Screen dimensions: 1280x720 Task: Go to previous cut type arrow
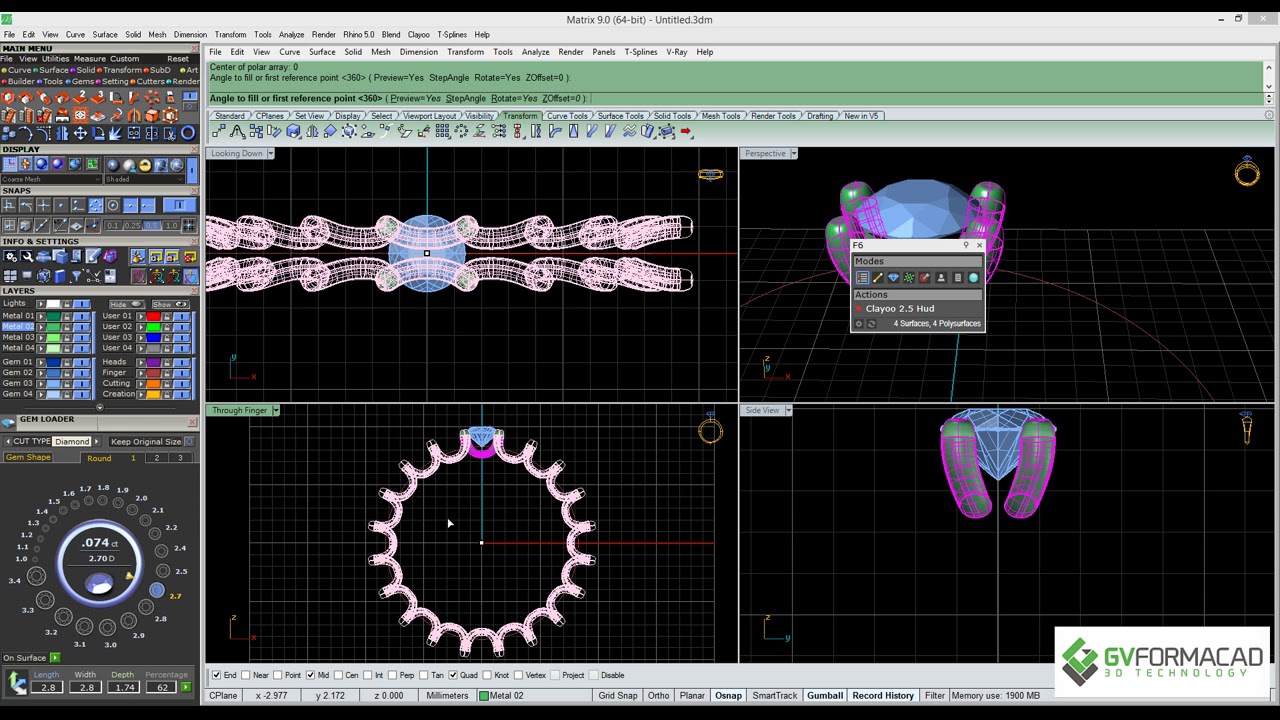[x=8, y=441]
